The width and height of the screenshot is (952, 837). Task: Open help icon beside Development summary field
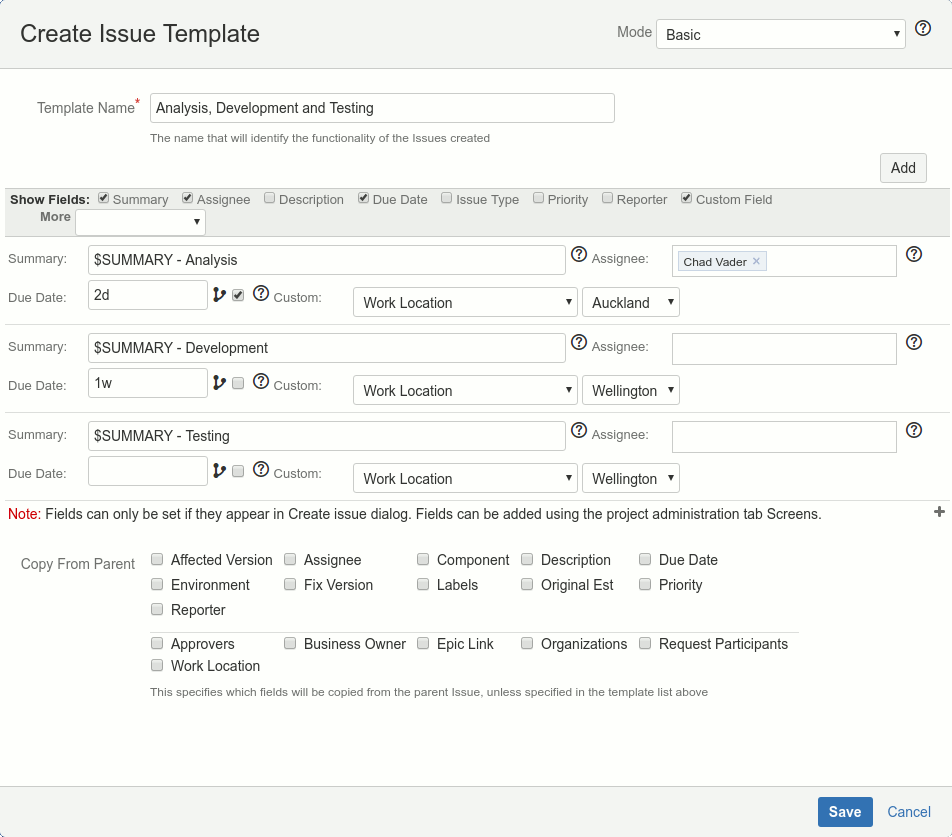point(579,342)
